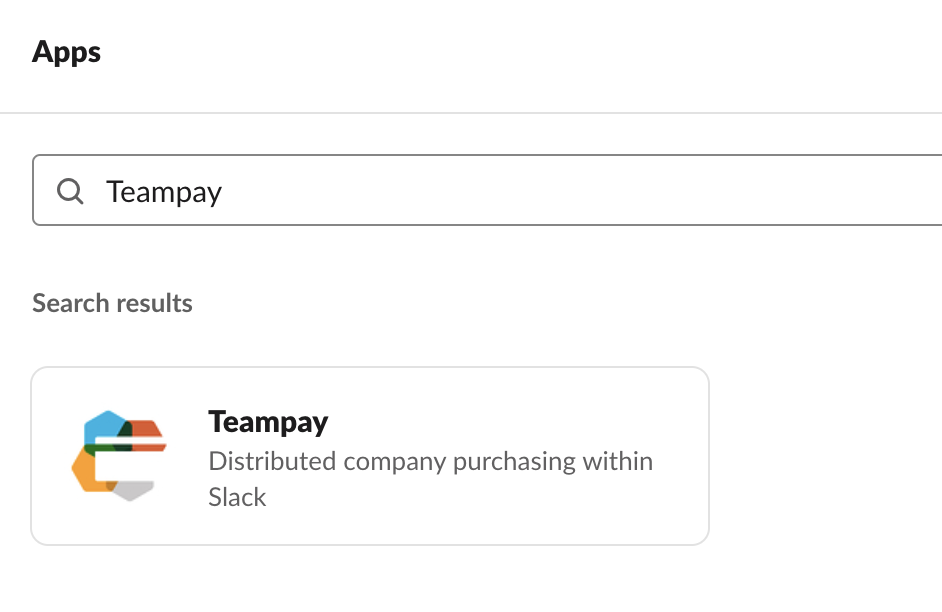Click the word Slack in the description
942x612 pixels.
(237, 497)
